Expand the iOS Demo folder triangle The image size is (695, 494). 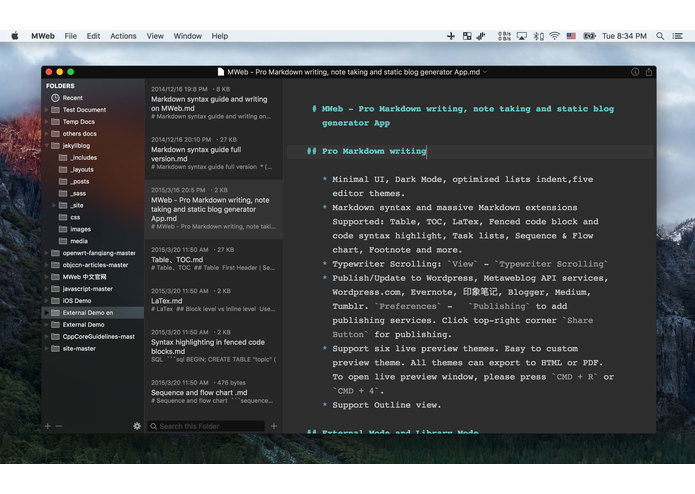[x=47, y=301]
